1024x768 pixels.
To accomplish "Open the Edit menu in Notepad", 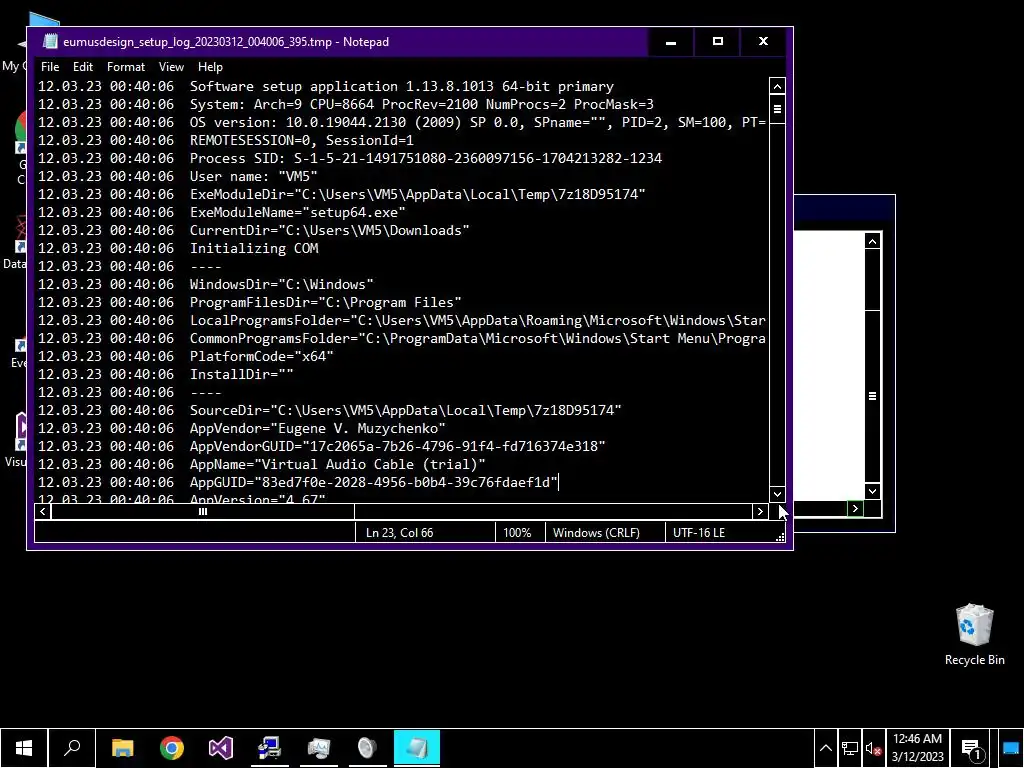I will click(x=83, y=67).
